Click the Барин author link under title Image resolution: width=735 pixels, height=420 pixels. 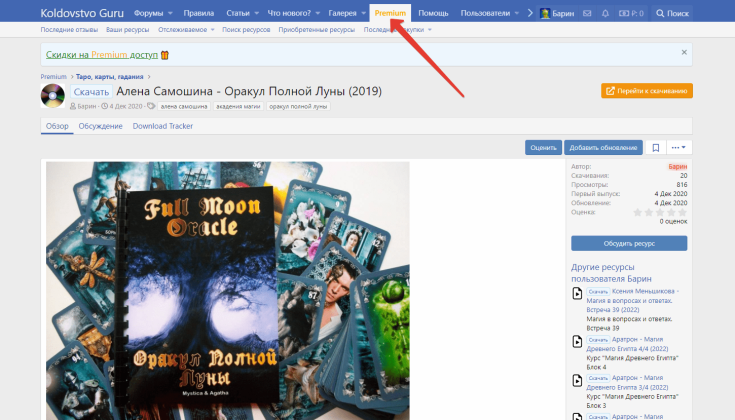pos(87,106)
